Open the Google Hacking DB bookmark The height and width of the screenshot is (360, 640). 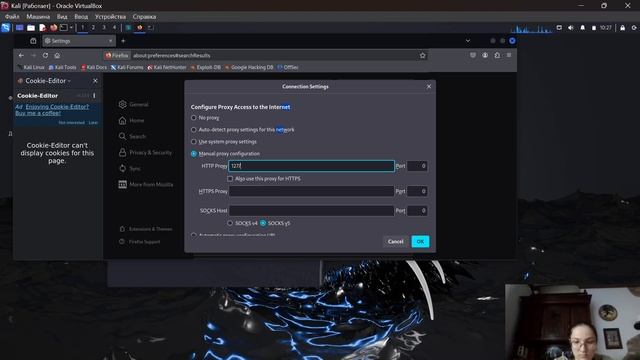[249, 67]
